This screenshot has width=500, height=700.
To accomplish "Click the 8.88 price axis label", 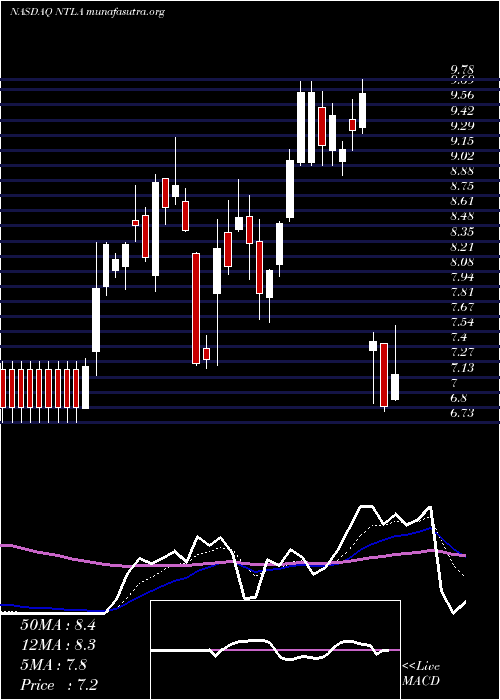I will point(462,171).
